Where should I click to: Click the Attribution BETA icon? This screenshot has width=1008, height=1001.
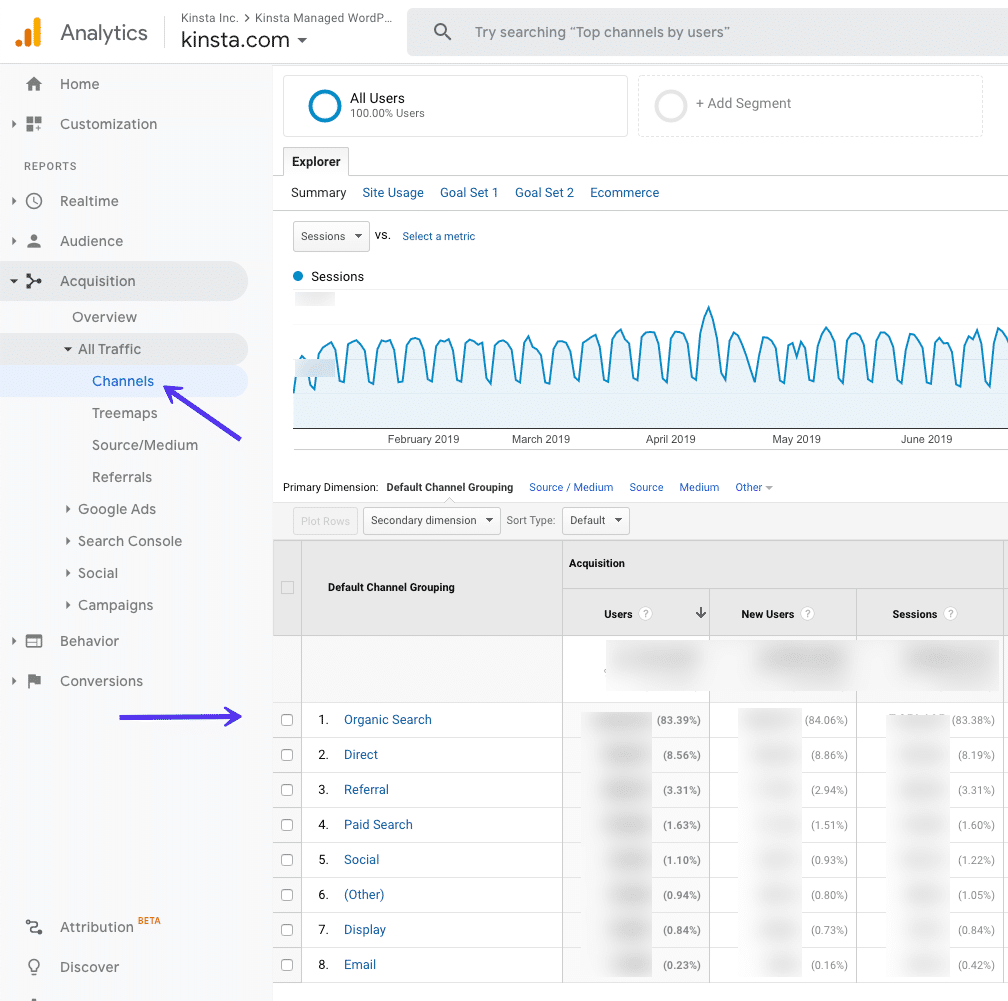(34, 927)
